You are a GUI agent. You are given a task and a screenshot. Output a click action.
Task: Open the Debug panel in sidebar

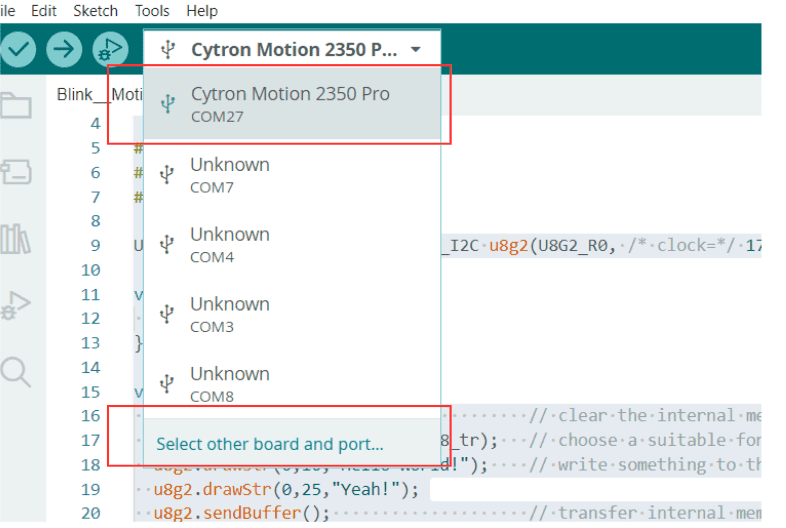pos(15,305)
